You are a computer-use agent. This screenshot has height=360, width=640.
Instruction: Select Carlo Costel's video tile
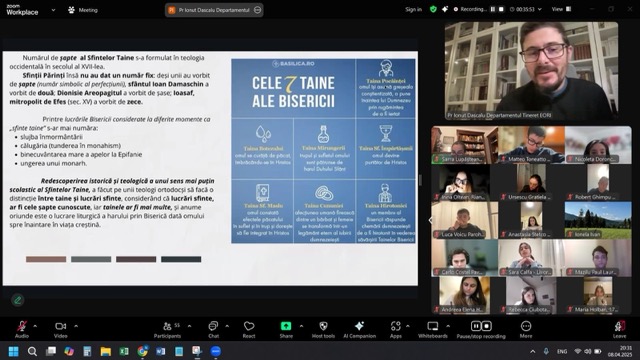(x=465, y=258)
